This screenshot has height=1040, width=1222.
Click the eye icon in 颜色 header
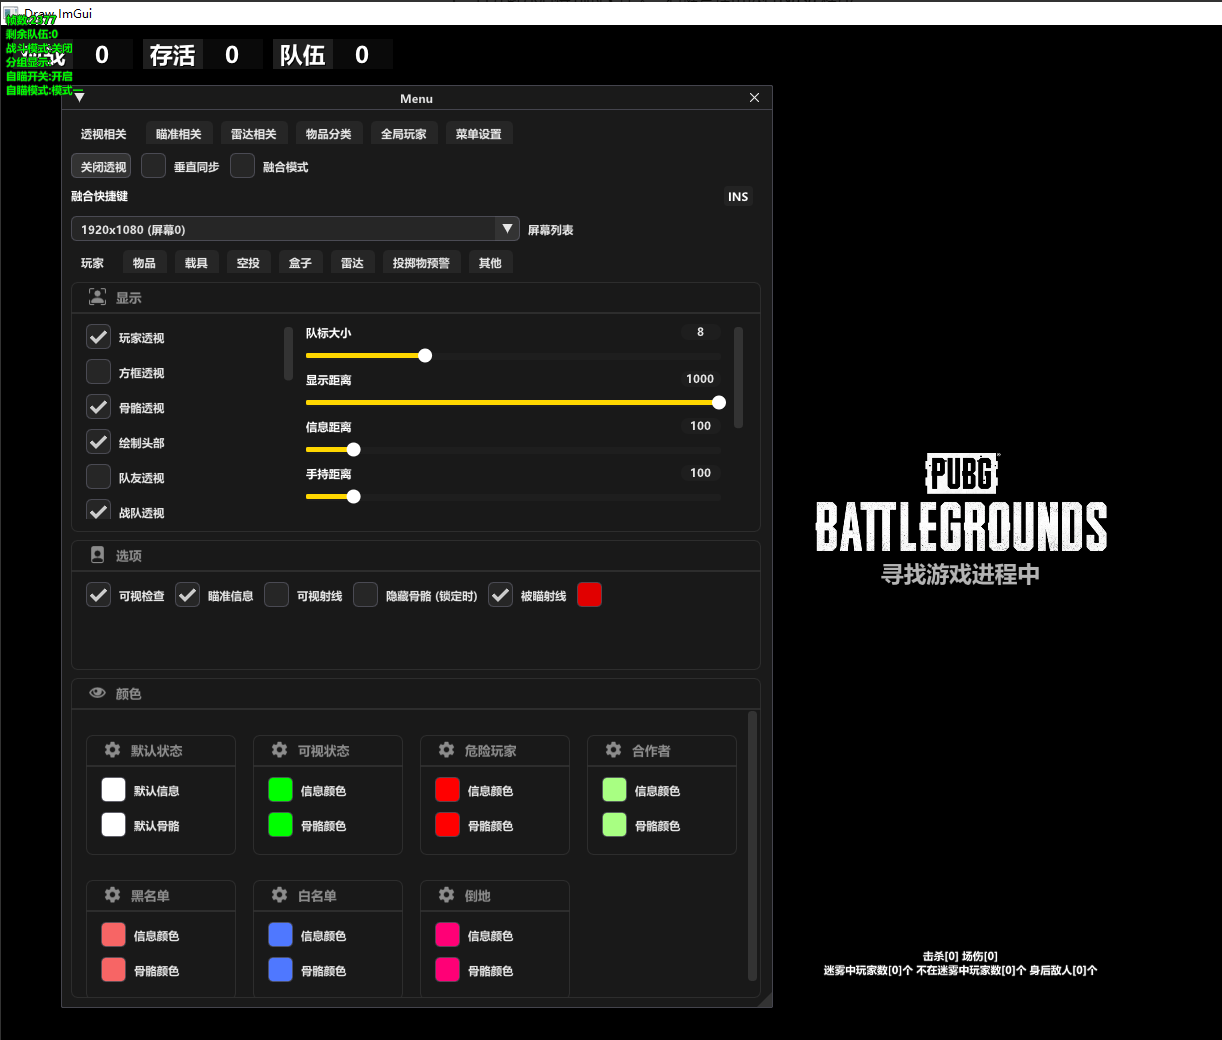(97, 693)
